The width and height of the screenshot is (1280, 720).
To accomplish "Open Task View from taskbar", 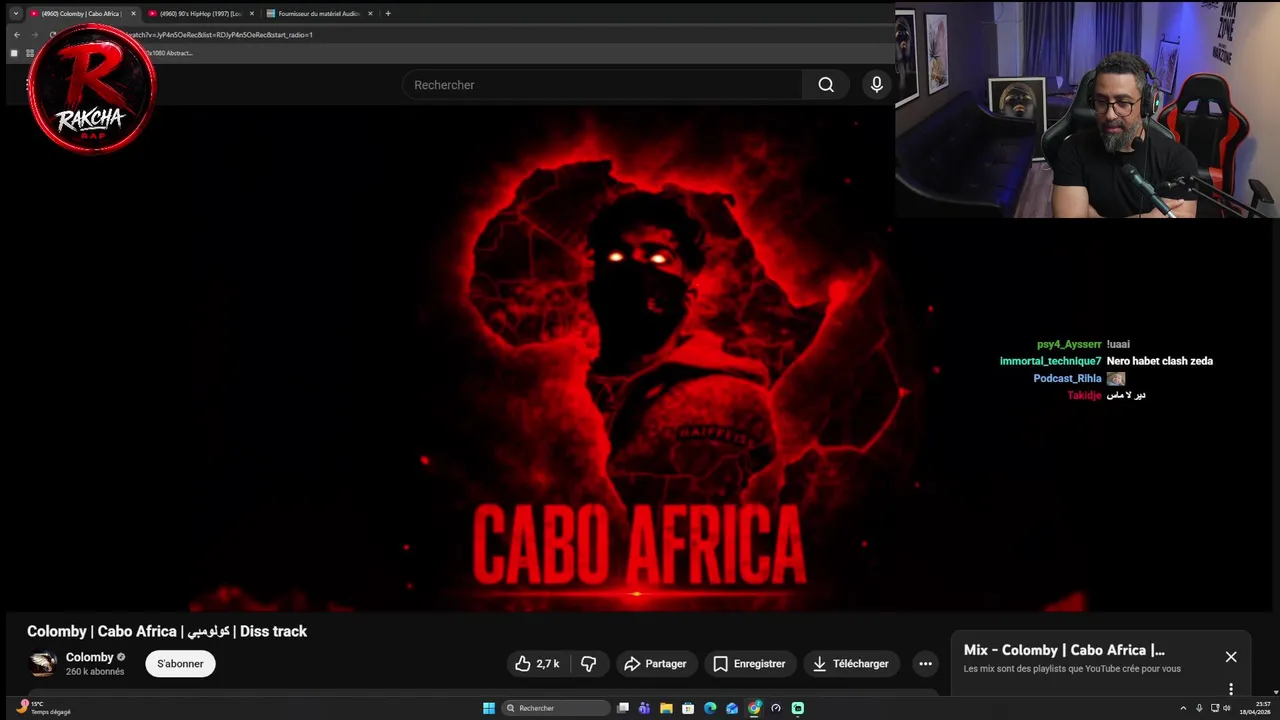I will [622, 708].
